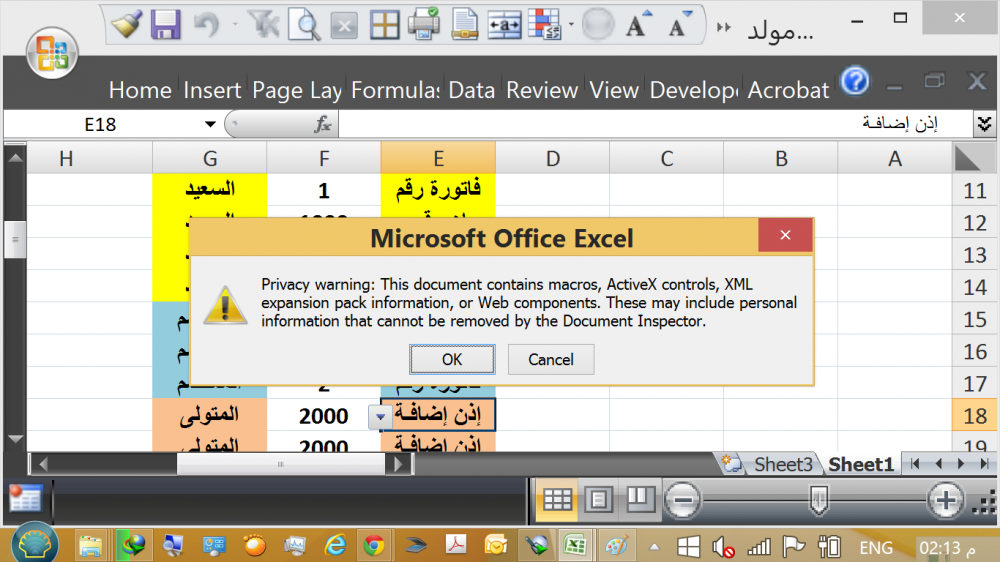This screenshot has width=1000, height=562.
Task: Click the borders grid icon
Action: (384, 26)
